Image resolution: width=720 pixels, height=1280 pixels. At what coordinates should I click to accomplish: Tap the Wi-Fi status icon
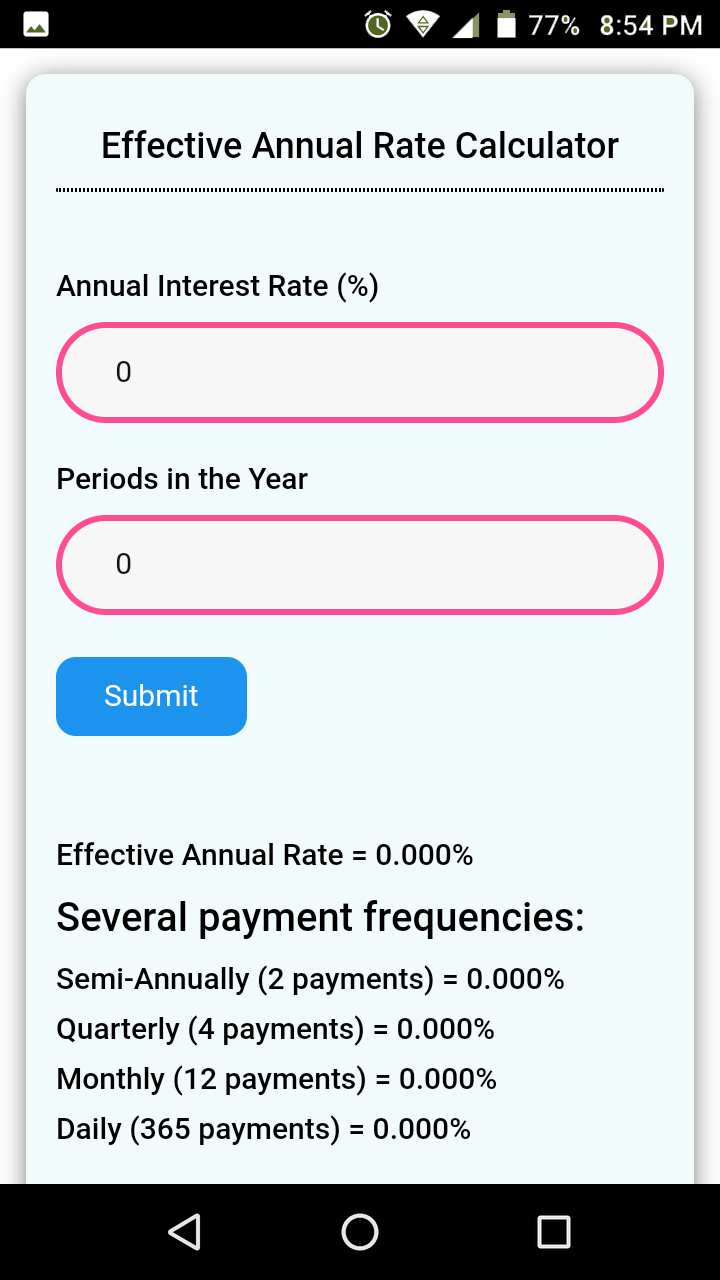point(423,24)
